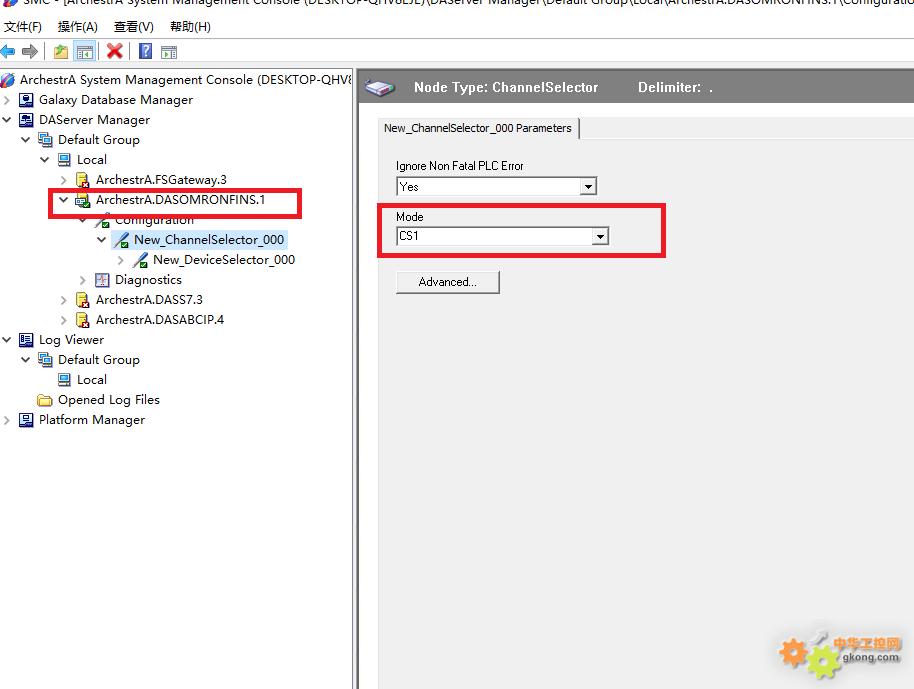Expand the Galaxy Database Manager node
The height and width of the screenshot is (689, 914).
coord(7,100)
